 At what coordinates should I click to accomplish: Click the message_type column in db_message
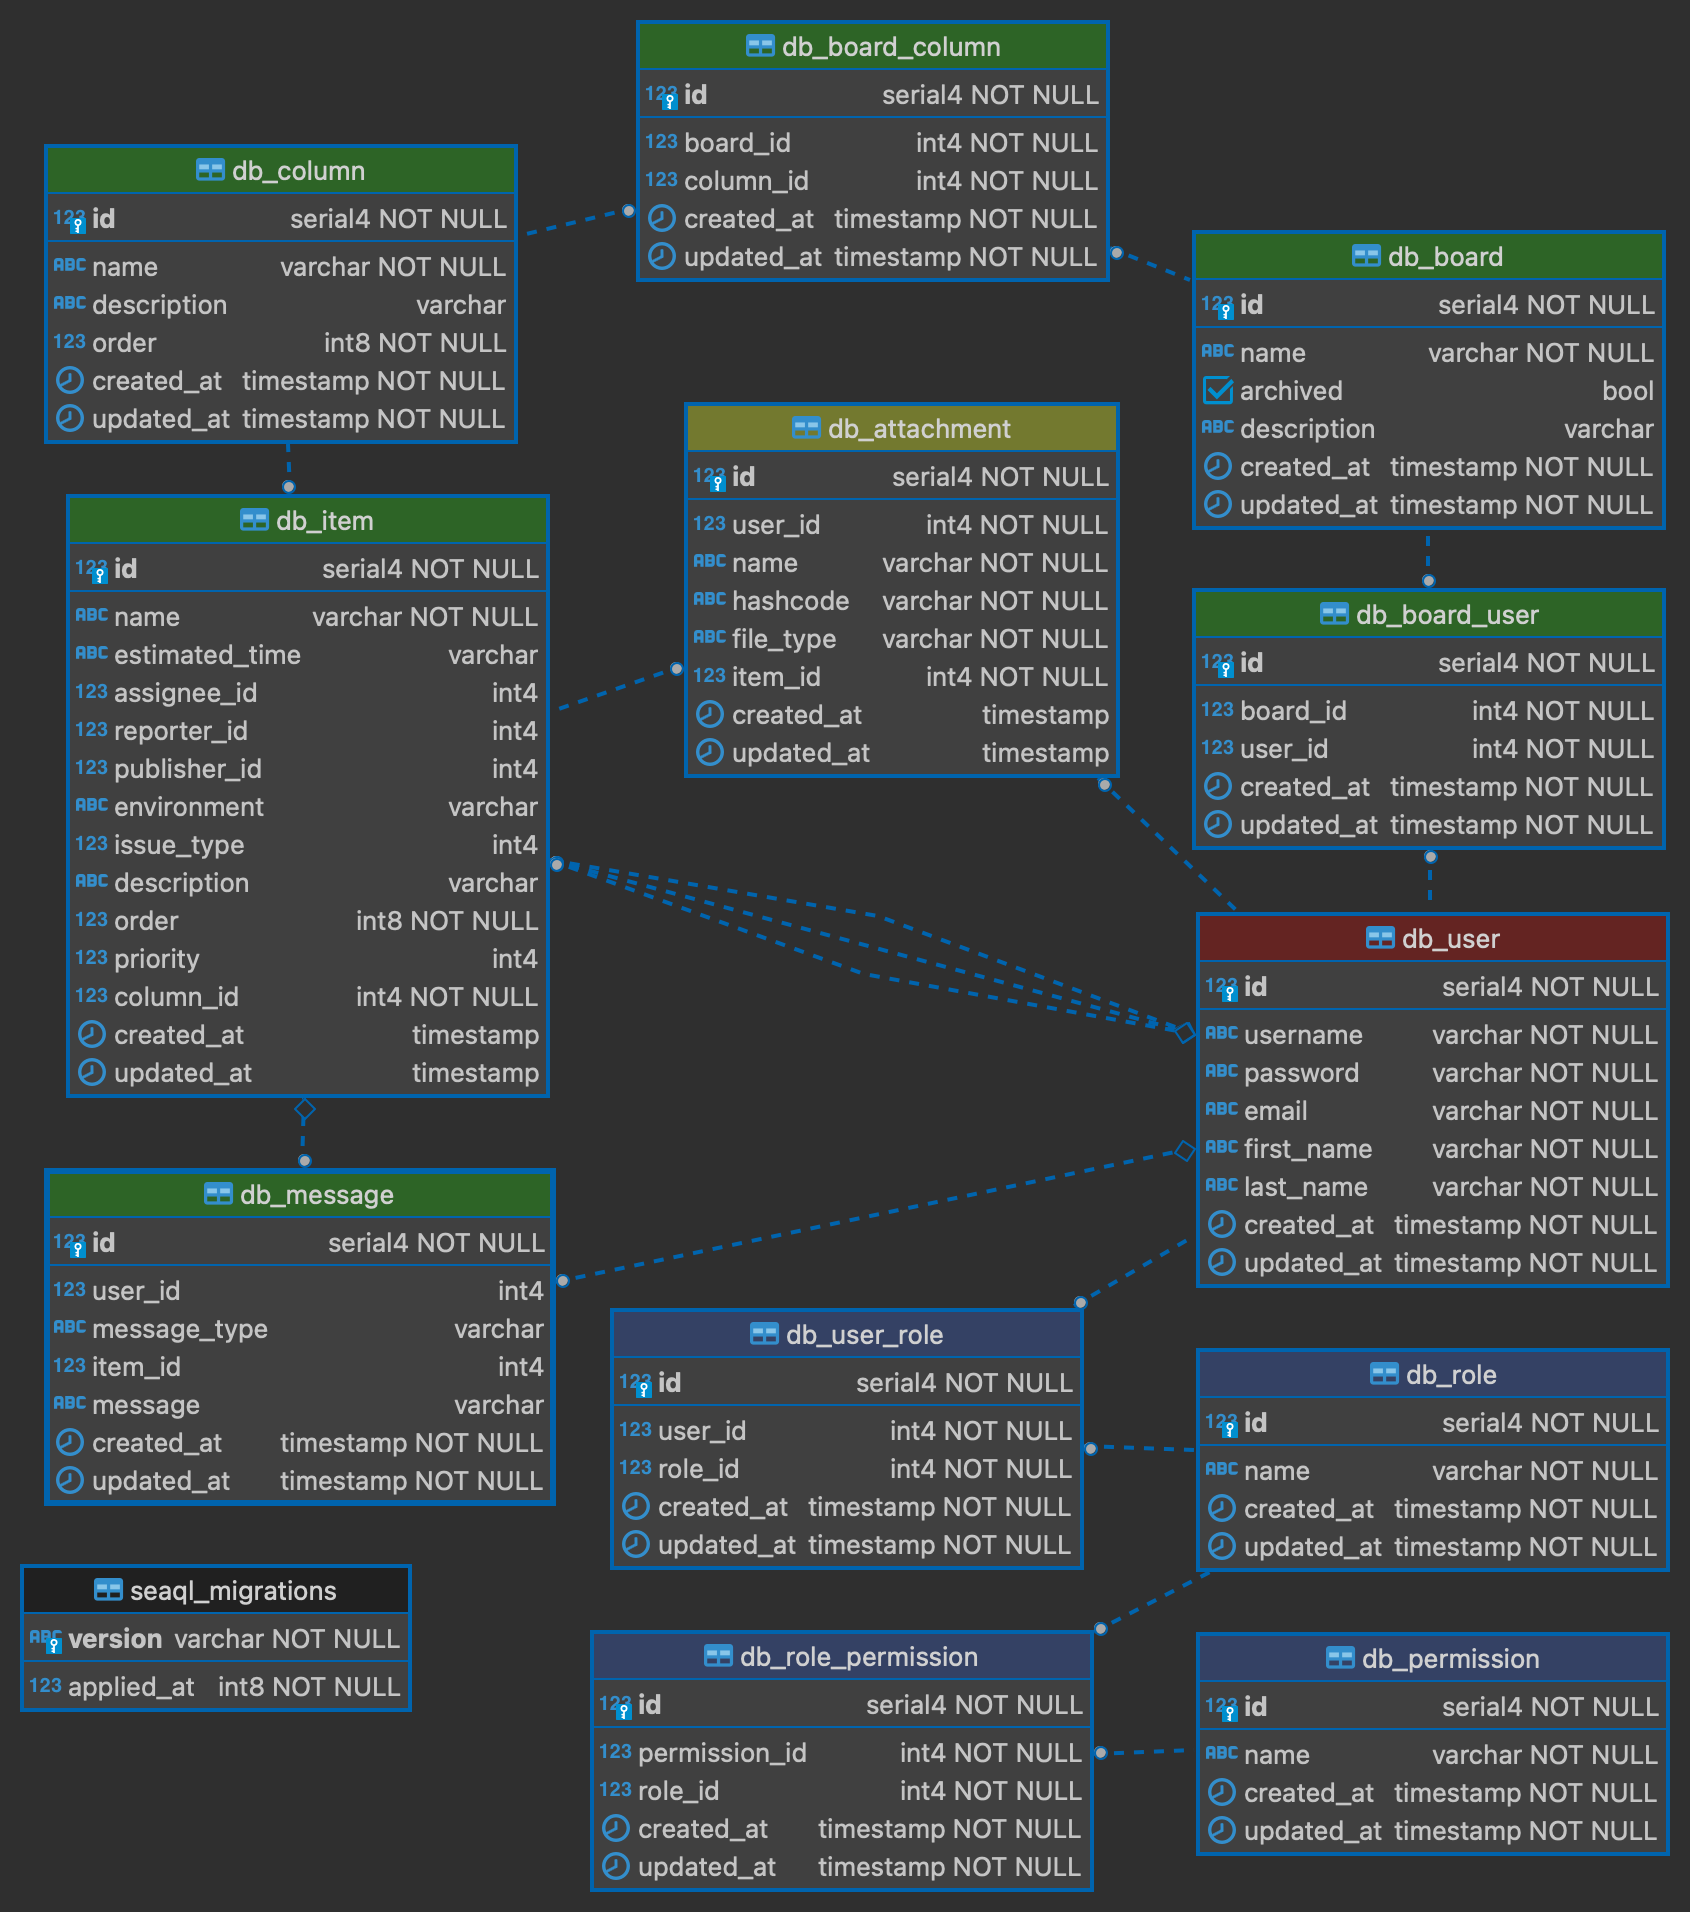pyautogui.click(x=300, y=1329)
